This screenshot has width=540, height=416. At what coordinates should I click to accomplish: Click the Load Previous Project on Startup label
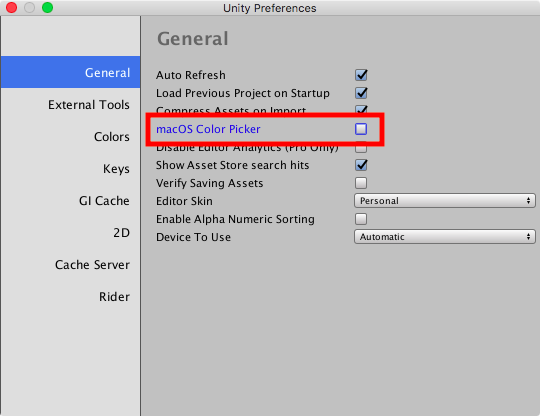pos(243,93)
